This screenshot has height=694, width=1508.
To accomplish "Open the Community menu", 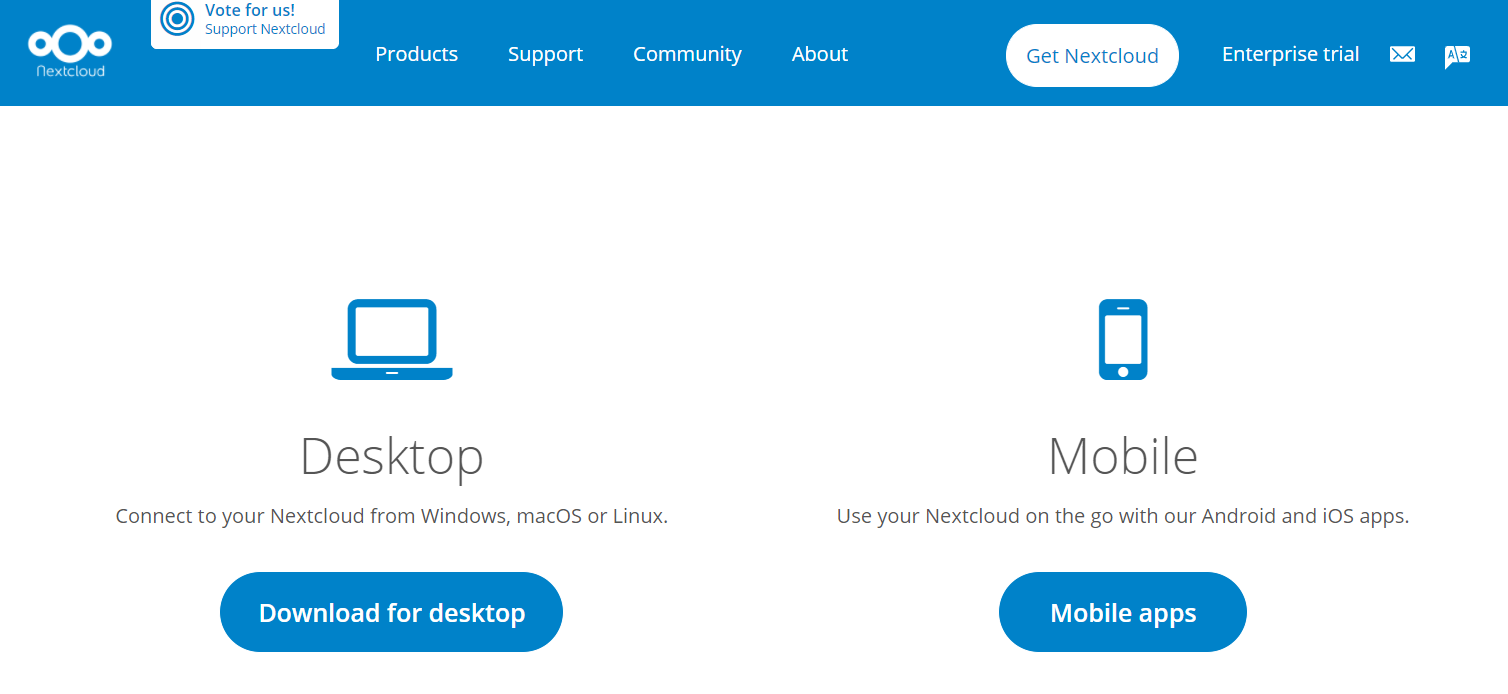I will [687, 54].
